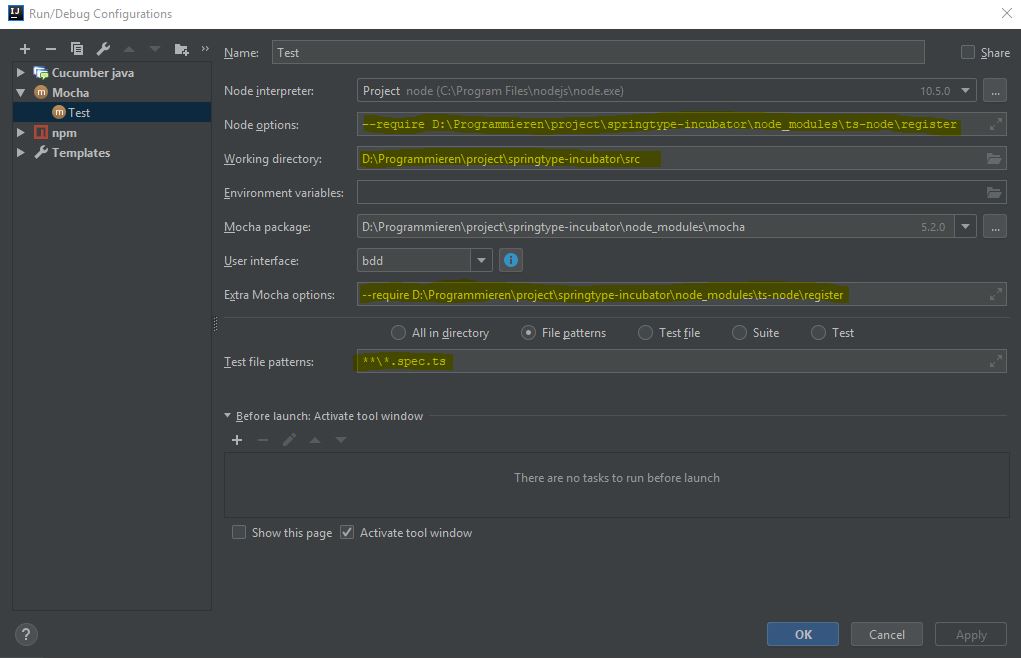The image size is (1021, 658).
Task: Move the configuration down in the list toolbar
Action: coord(155,49)
